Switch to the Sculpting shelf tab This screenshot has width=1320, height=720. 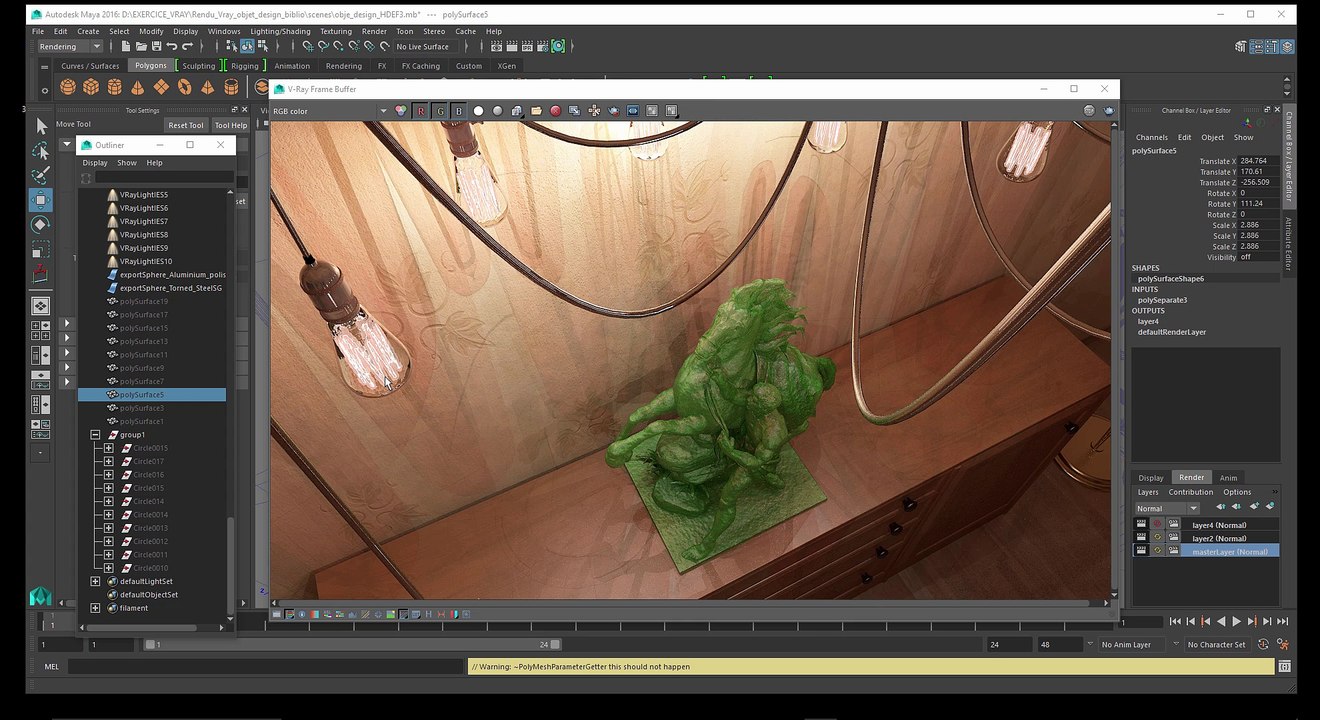(198, 66)
